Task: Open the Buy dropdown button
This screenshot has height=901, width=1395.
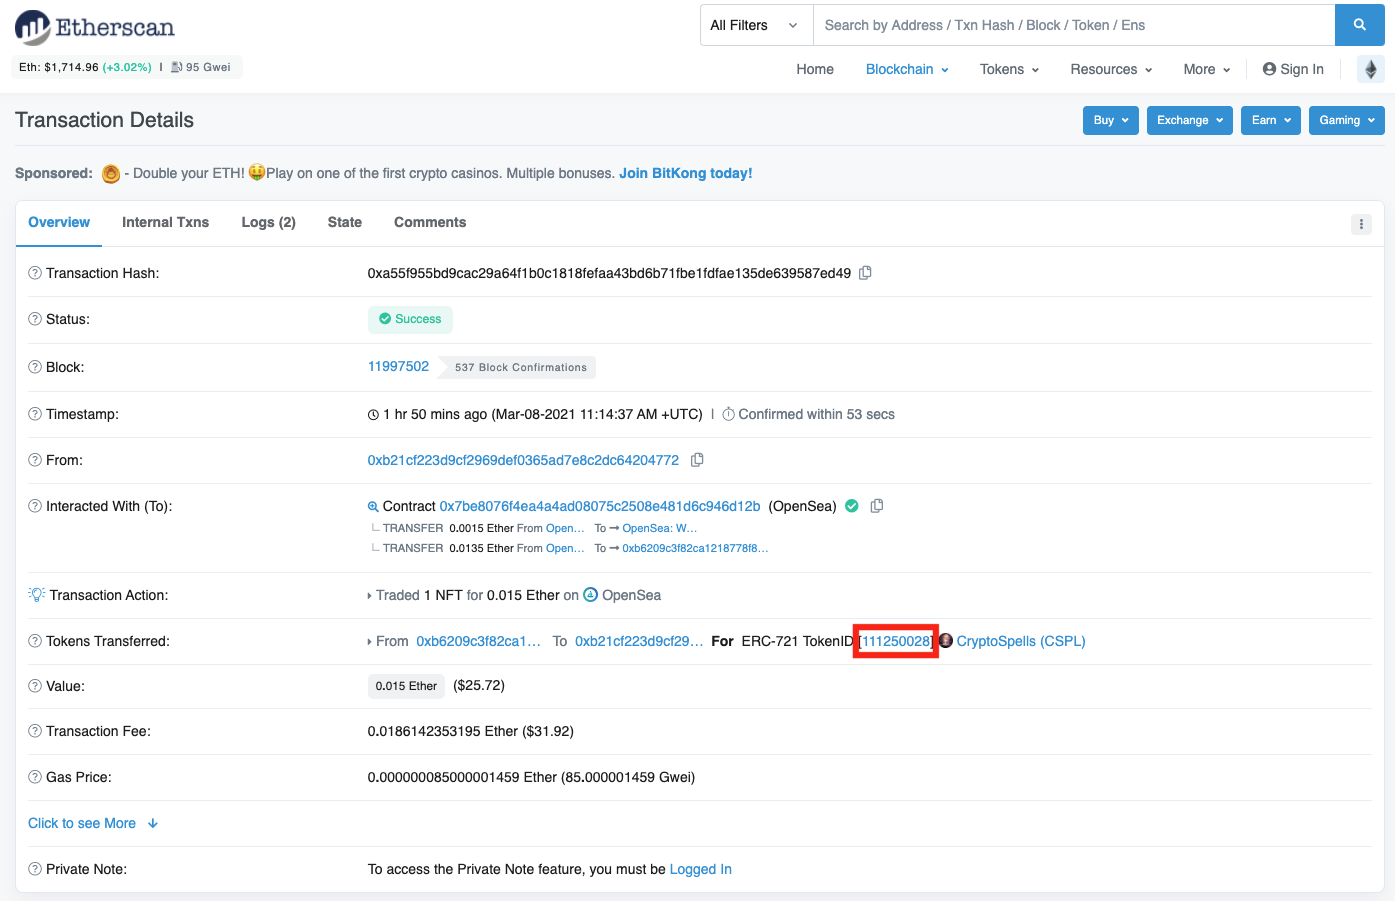Action: 1111,120
